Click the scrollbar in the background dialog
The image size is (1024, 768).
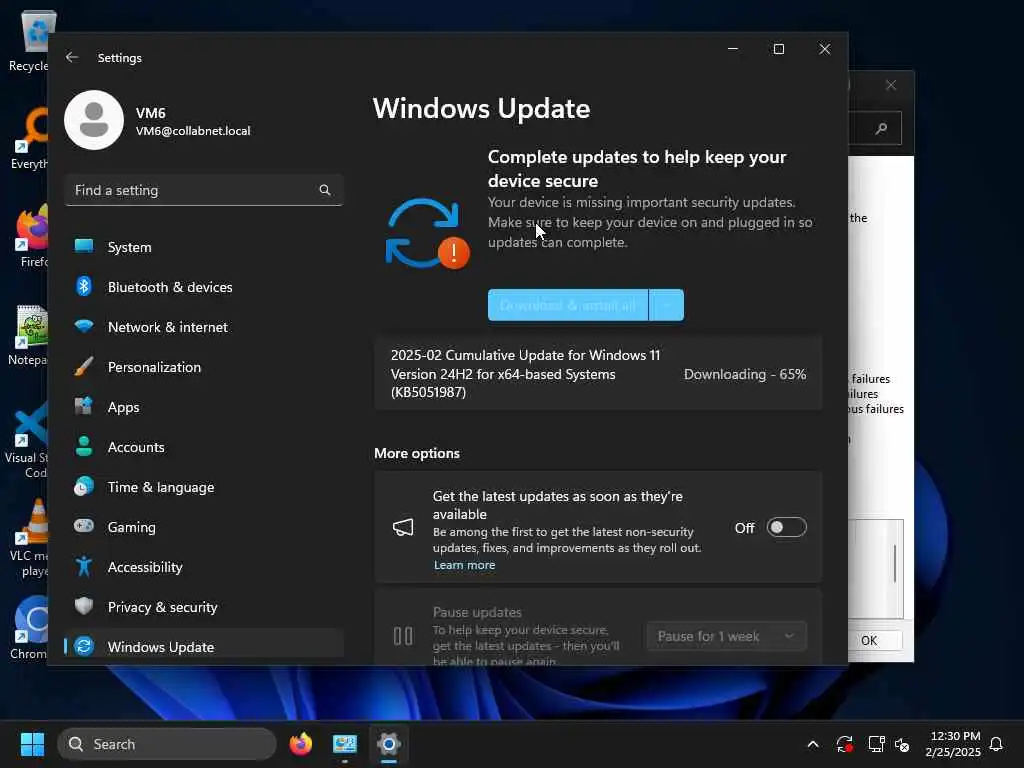[x=895, y=564]
